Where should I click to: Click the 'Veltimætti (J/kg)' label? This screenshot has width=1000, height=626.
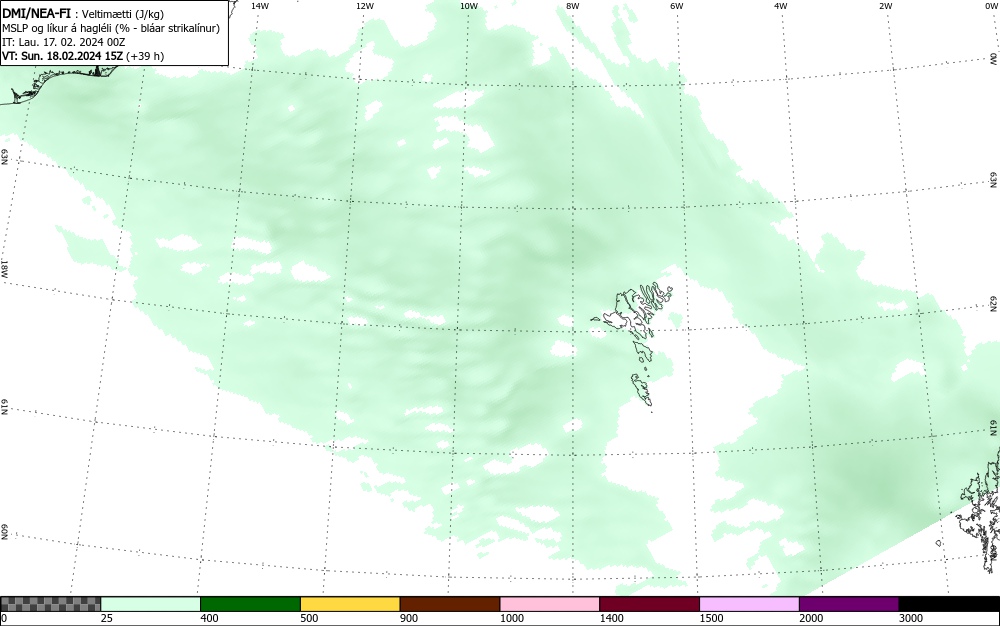pyautogui.click(x=123, y=15)
